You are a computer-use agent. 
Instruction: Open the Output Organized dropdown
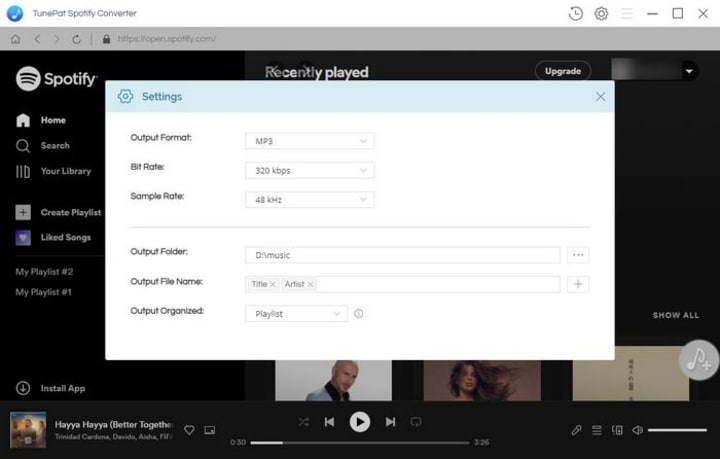click(x=296, y=314)
